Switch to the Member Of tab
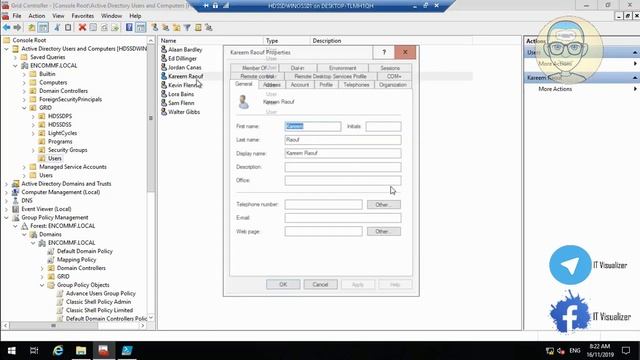This screenshot has height=360, width=640. click(x=254, y=68)
